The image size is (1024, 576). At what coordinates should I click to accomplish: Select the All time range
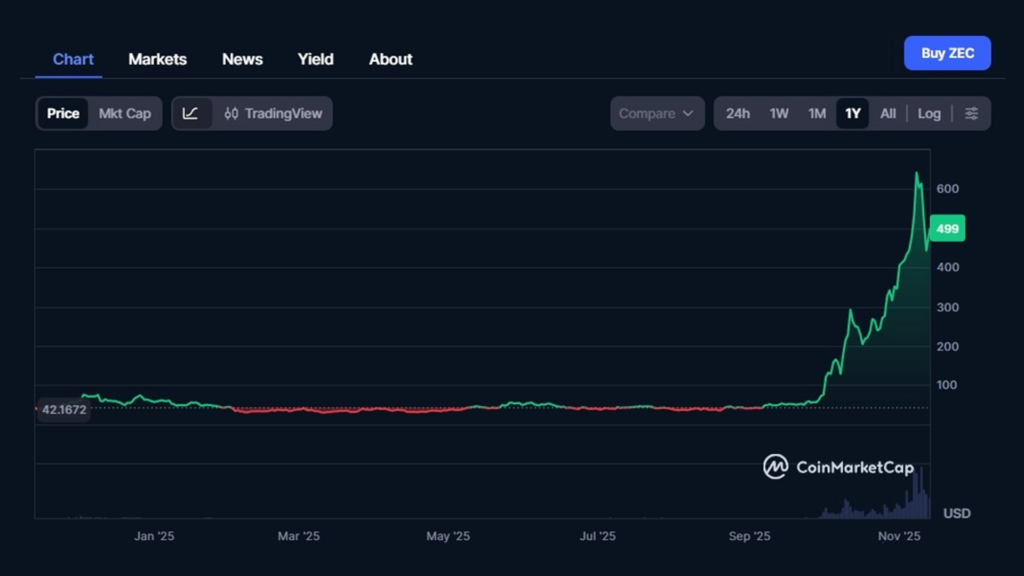[888, 113]
